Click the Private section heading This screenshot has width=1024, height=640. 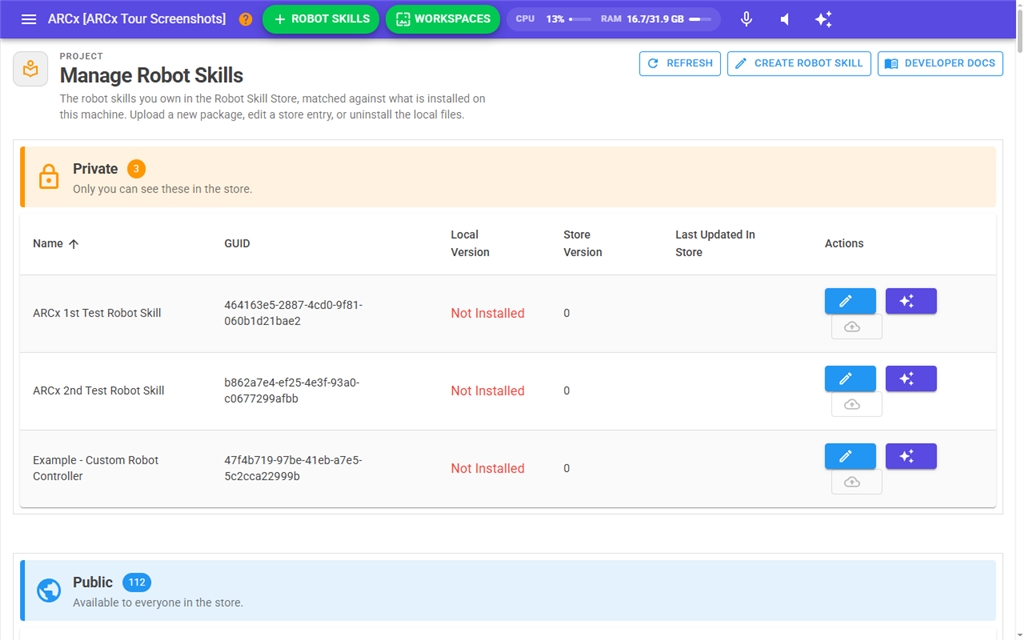pos(95,168)
